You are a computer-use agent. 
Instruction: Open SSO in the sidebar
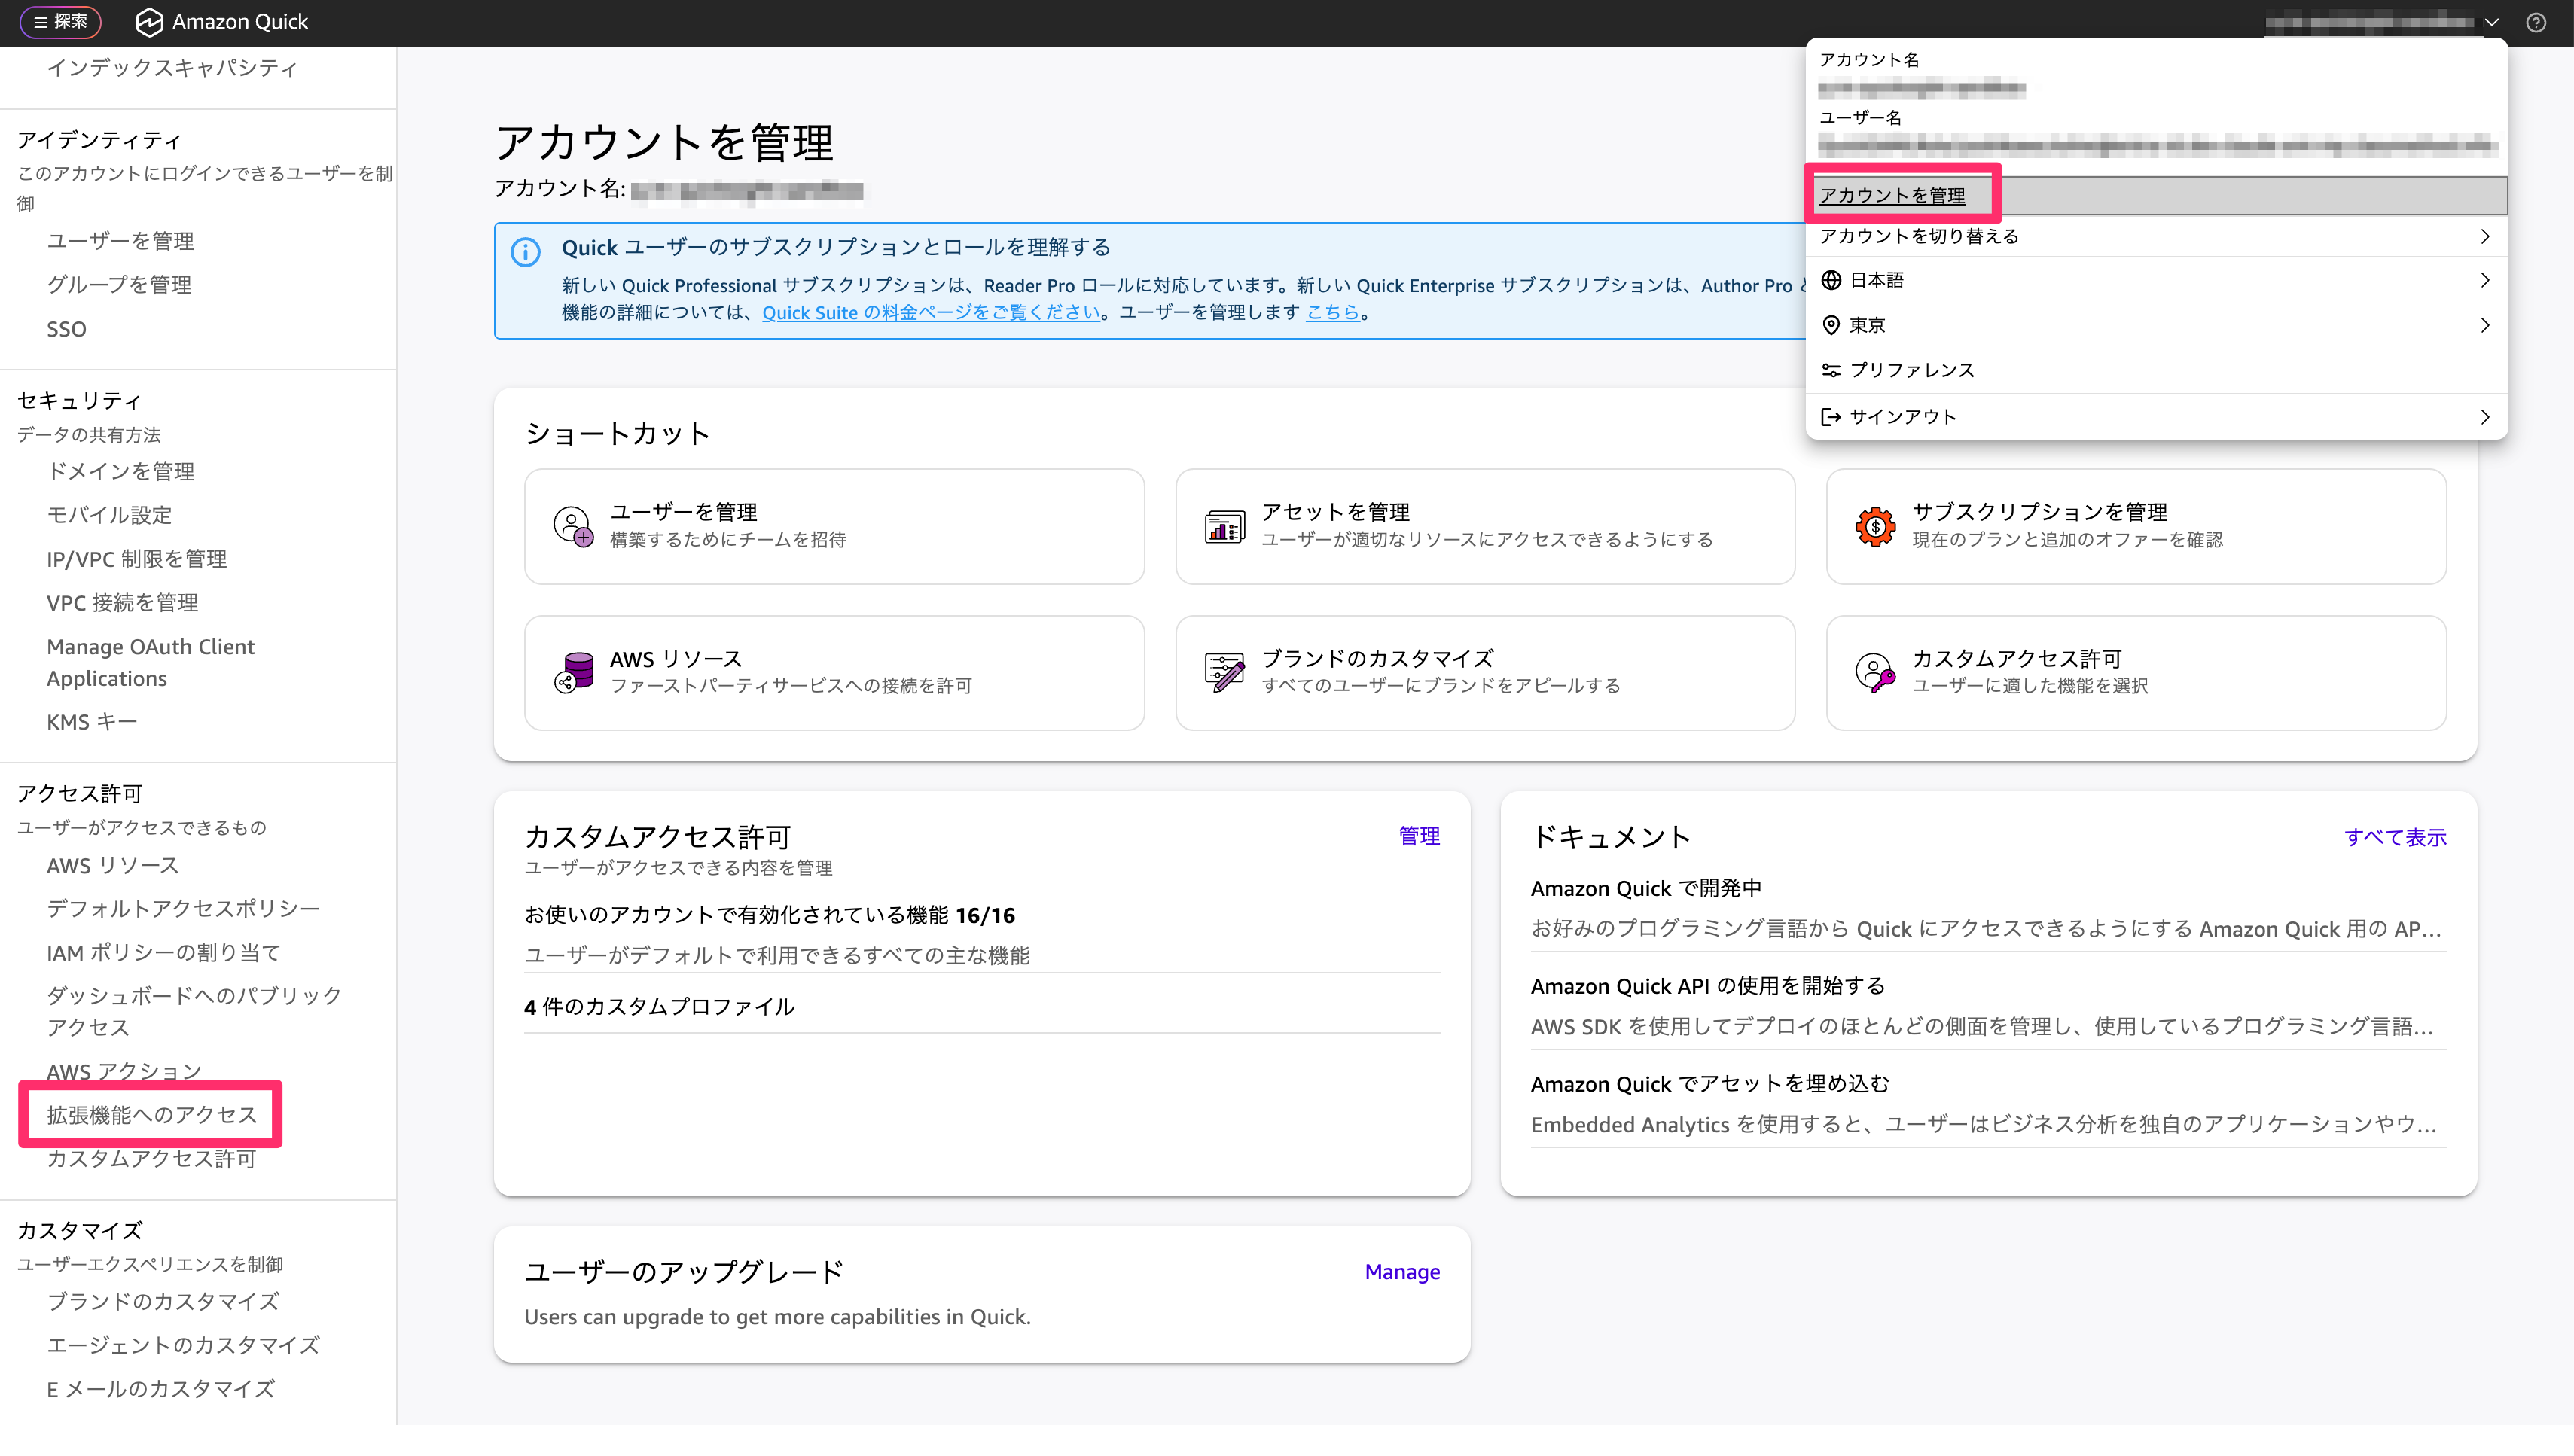point(66,329)
